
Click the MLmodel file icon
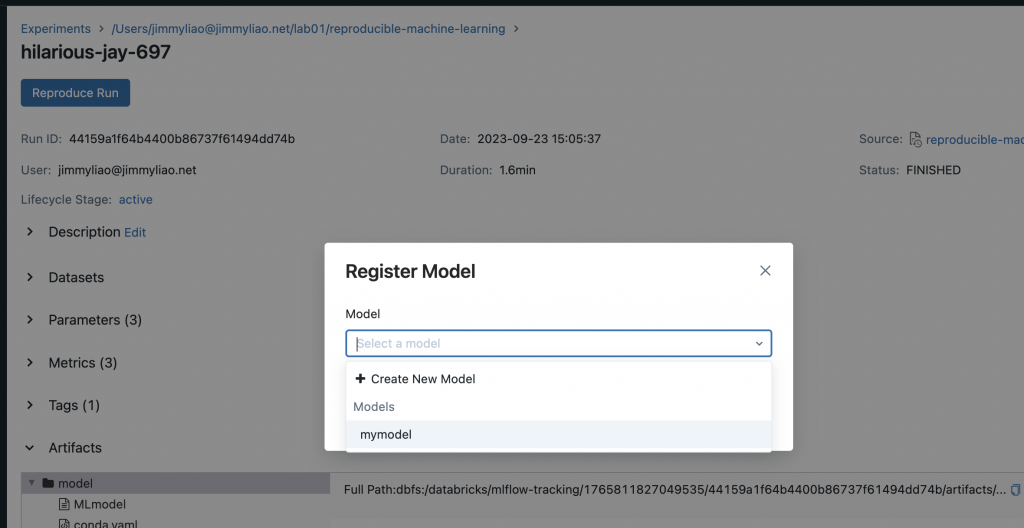click(64, 504)
